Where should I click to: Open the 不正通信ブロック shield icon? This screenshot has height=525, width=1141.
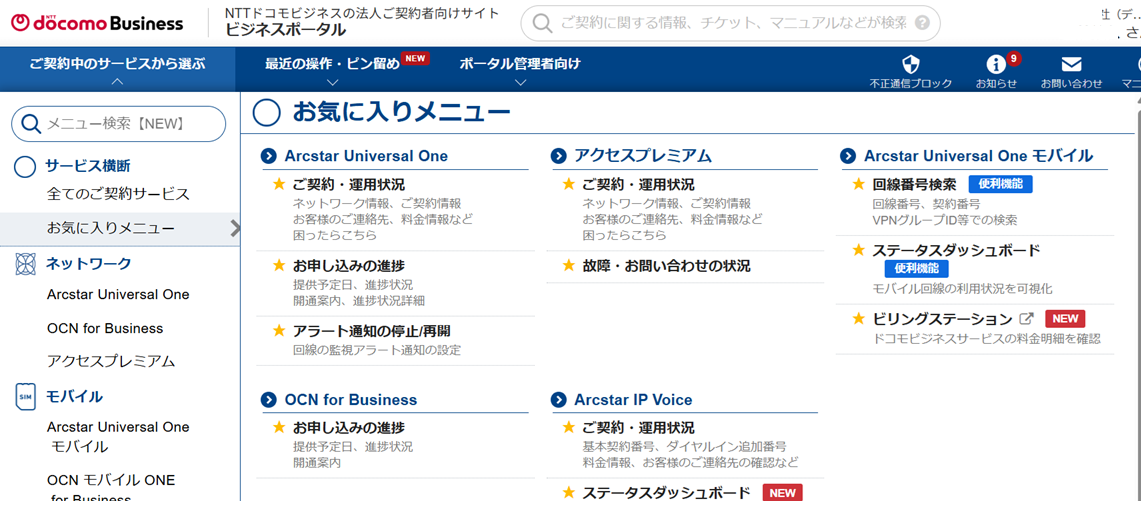[910, 65]
